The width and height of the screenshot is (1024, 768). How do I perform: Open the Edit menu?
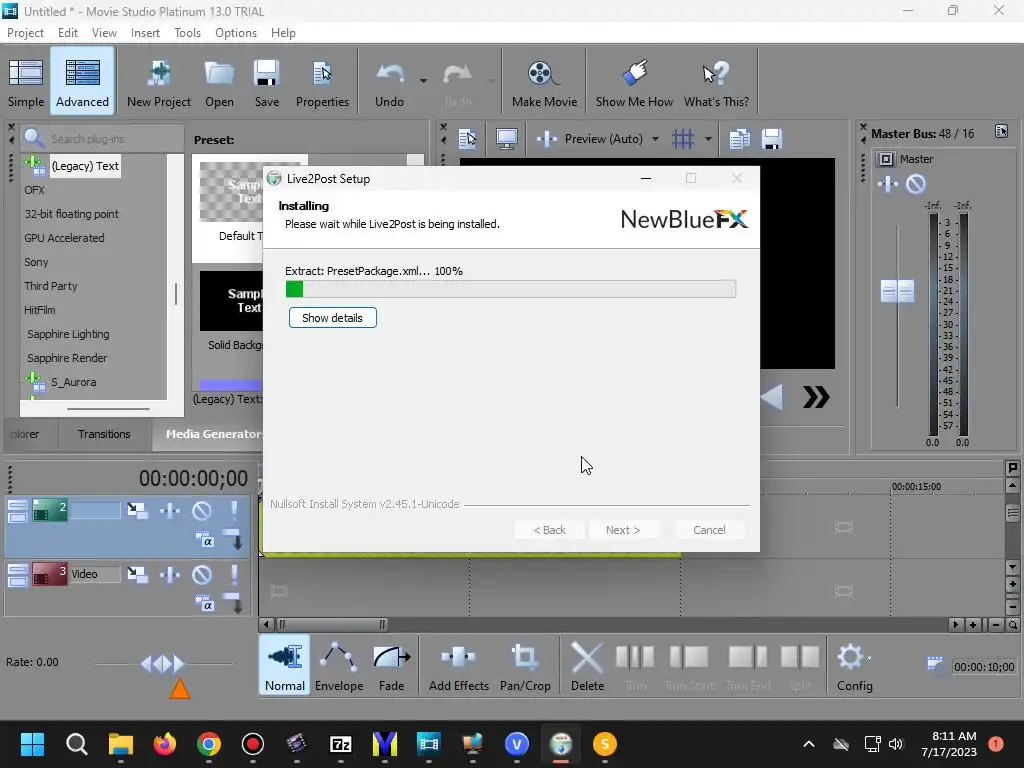click(67, 33)
